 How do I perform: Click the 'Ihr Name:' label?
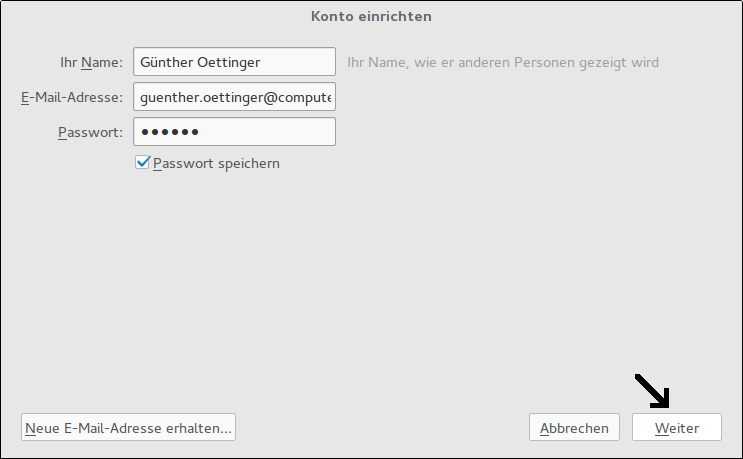click(x=91, y=62)
